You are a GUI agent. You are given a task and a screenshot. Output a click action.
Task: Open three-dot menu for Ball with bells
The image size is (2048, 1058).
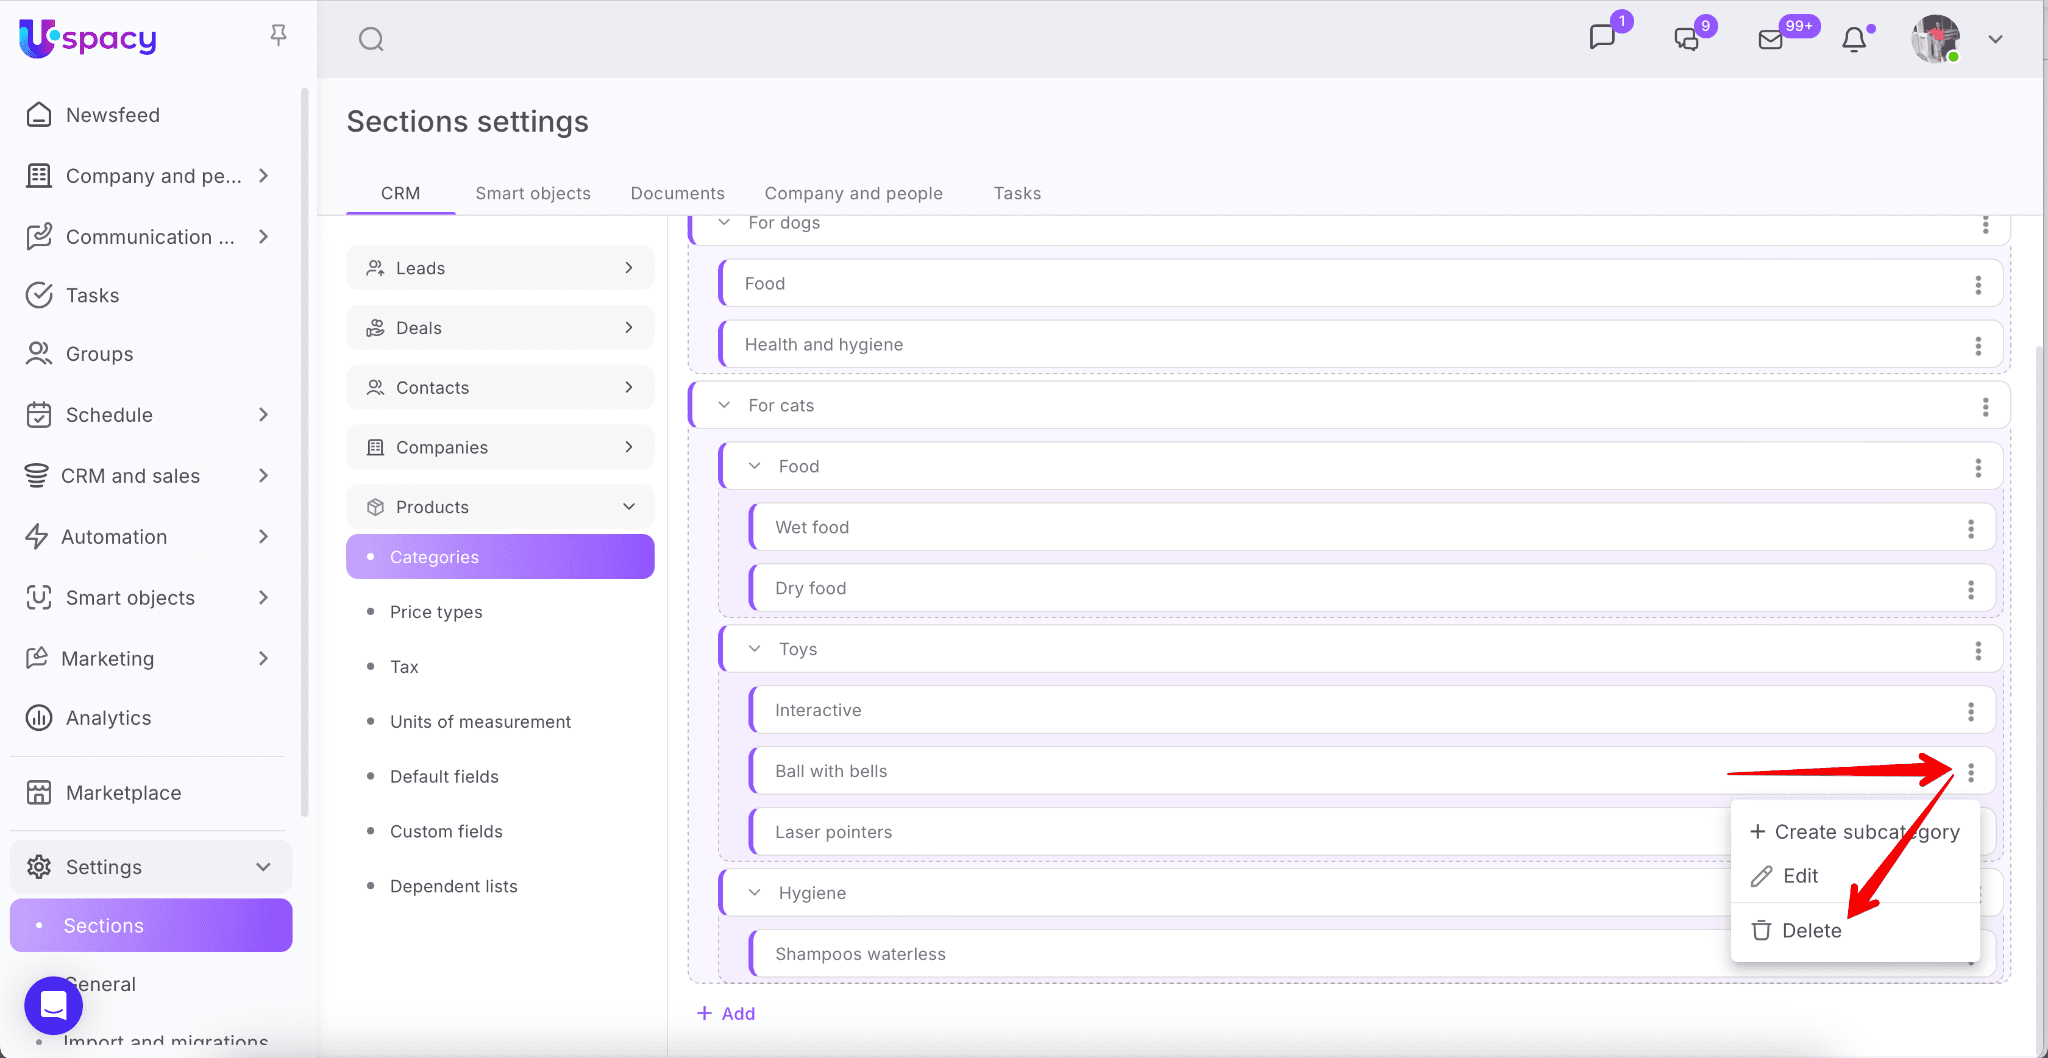click(1970, 772)
